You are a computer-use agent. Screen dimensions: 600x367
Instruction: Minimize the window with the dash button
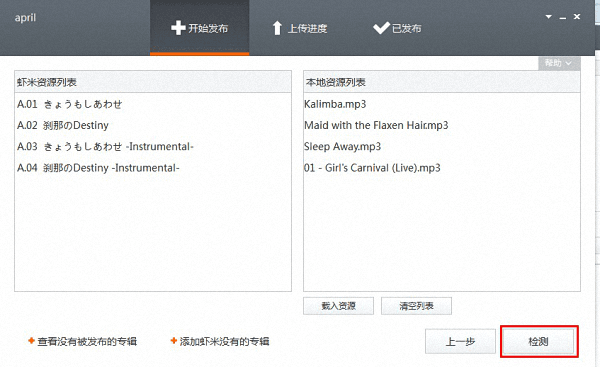[x=562, y=17]
